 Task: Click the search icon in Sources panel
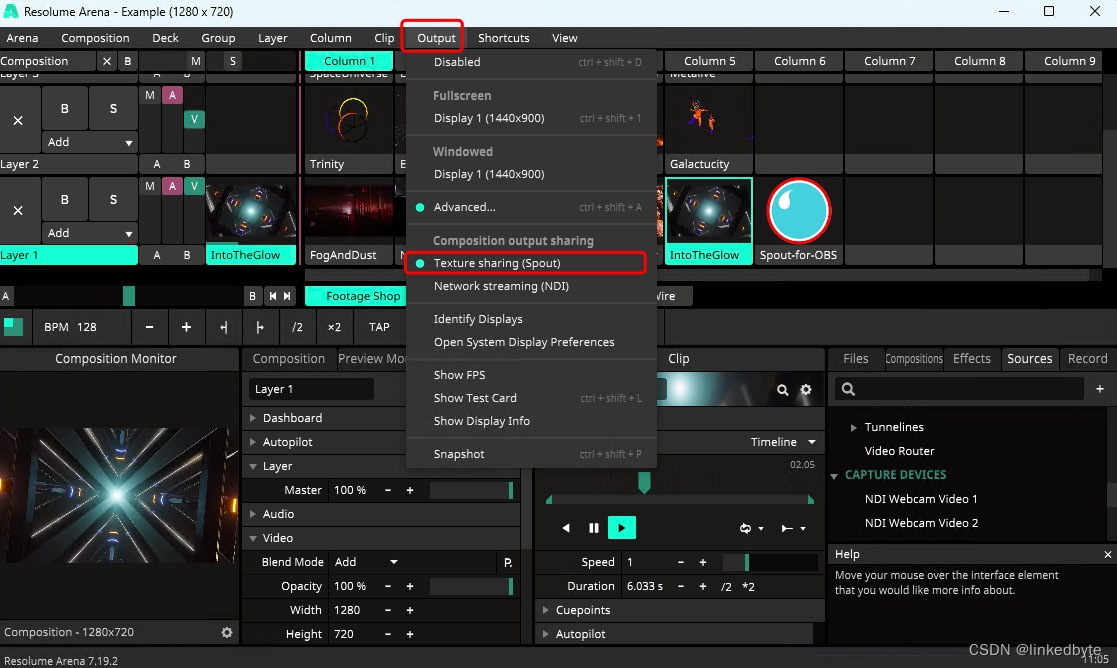coord(848,389)
